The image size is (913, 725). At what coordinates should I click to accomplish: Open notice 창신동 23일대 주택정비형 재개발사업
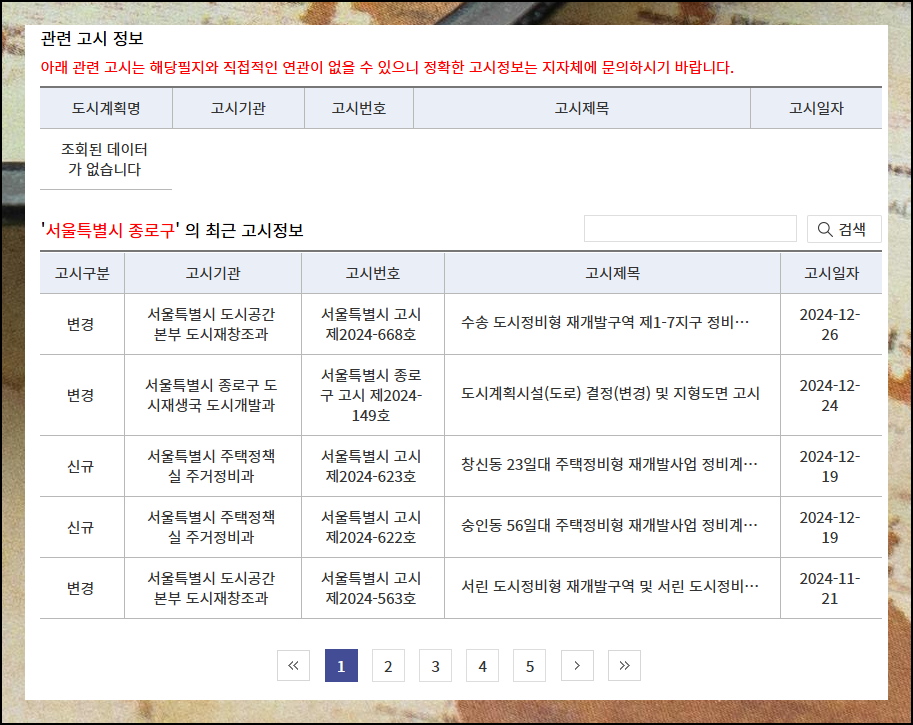click(609, 465)
